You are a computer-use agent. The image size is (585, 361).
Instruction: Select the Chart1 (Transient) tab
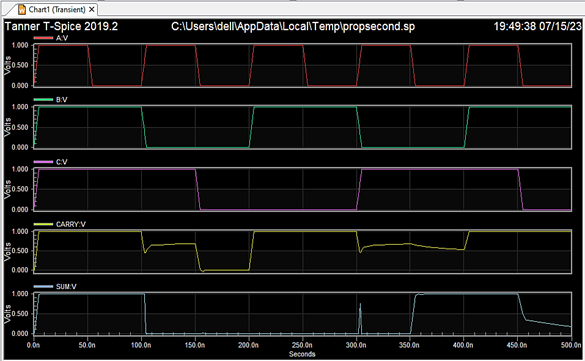click(x=57, y=9)
